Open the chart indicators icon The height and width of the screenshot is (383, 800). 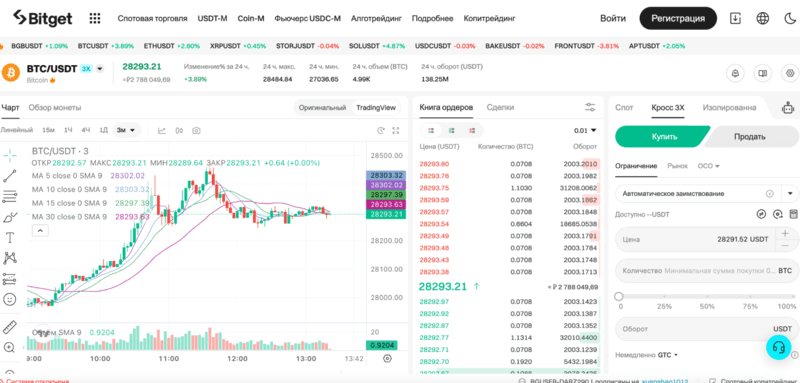pos(162,131)
